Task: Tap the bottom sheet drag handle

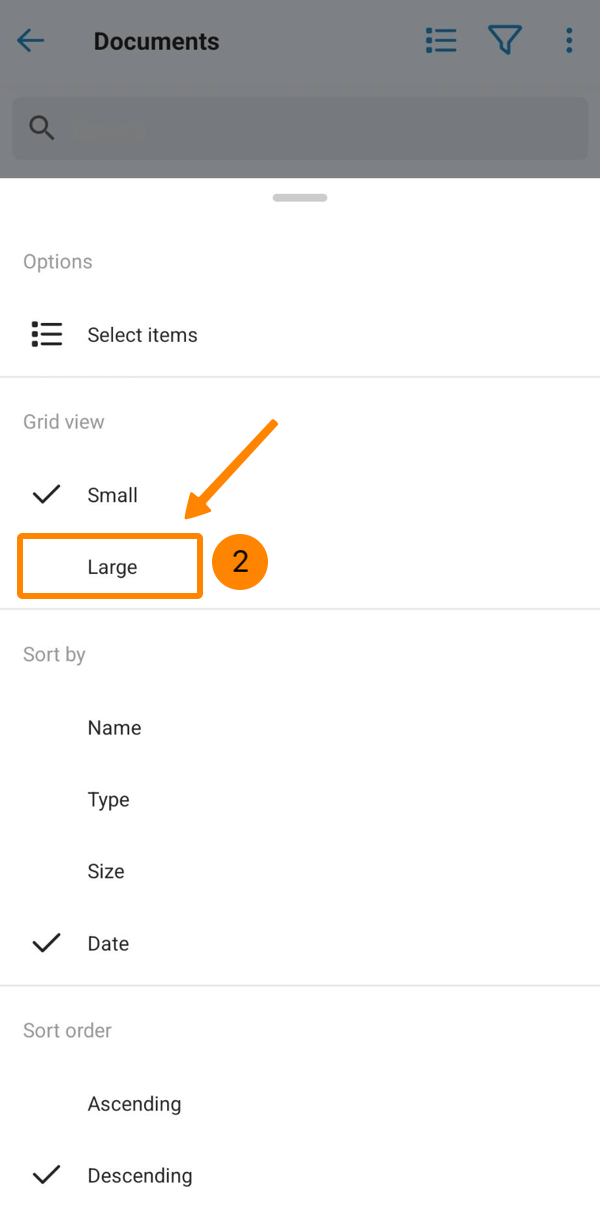Action: point(300,198)
